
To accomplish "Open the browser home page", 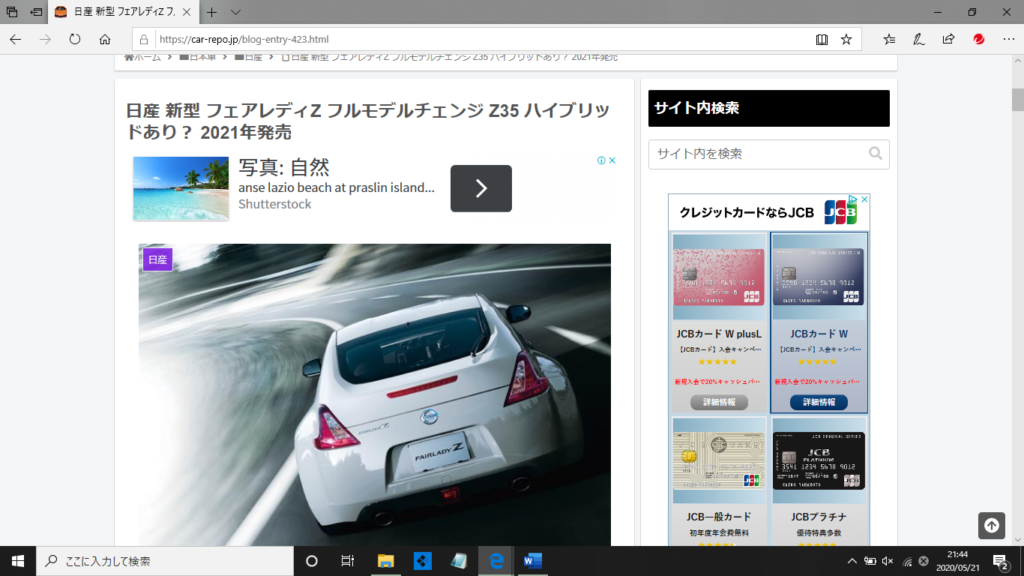I will pos(105,39).
